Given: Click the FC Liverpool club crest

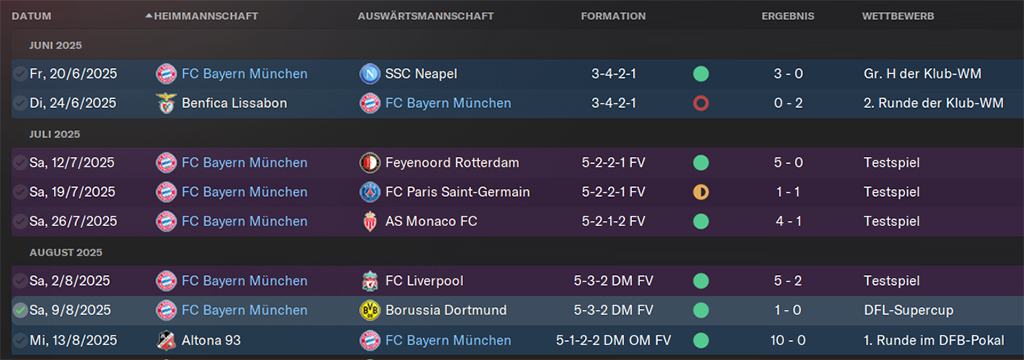Looking at the screenshot, I should (370, 281).
